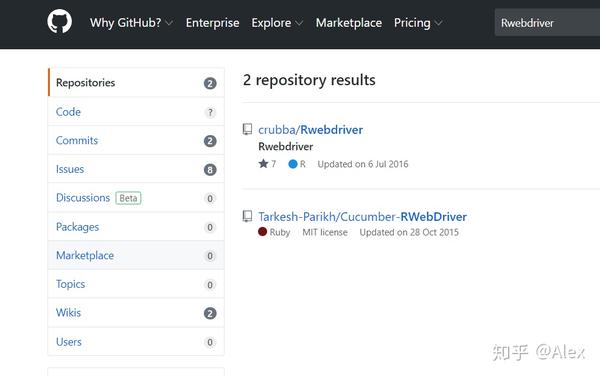
Task: Open the GitHub Octocat home logo
Action: point(59,21)
